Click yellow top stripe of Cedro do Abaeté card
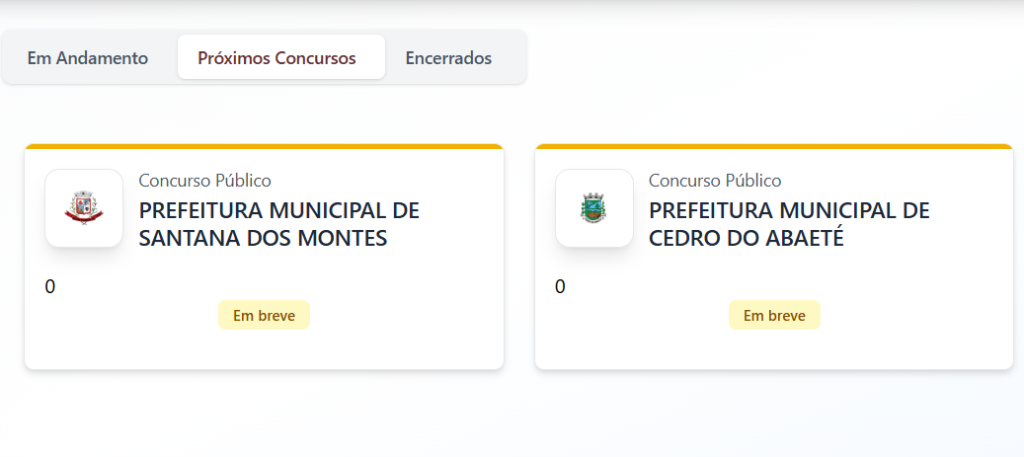The width and height of the screenshot is (1024, 457). (x=774, y=147)
